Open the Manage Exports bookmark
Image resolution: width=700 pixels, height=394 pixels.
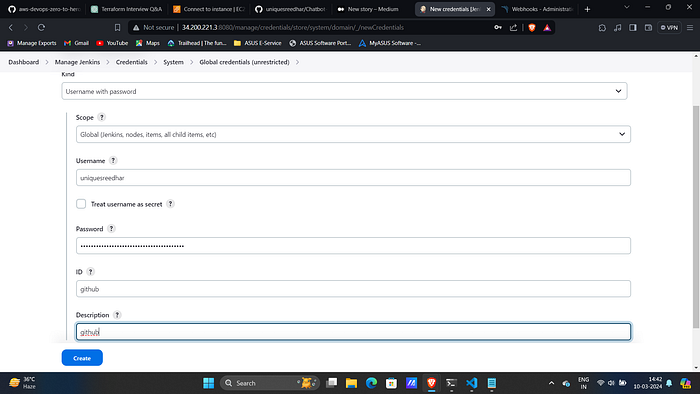[x=32, y=43]
